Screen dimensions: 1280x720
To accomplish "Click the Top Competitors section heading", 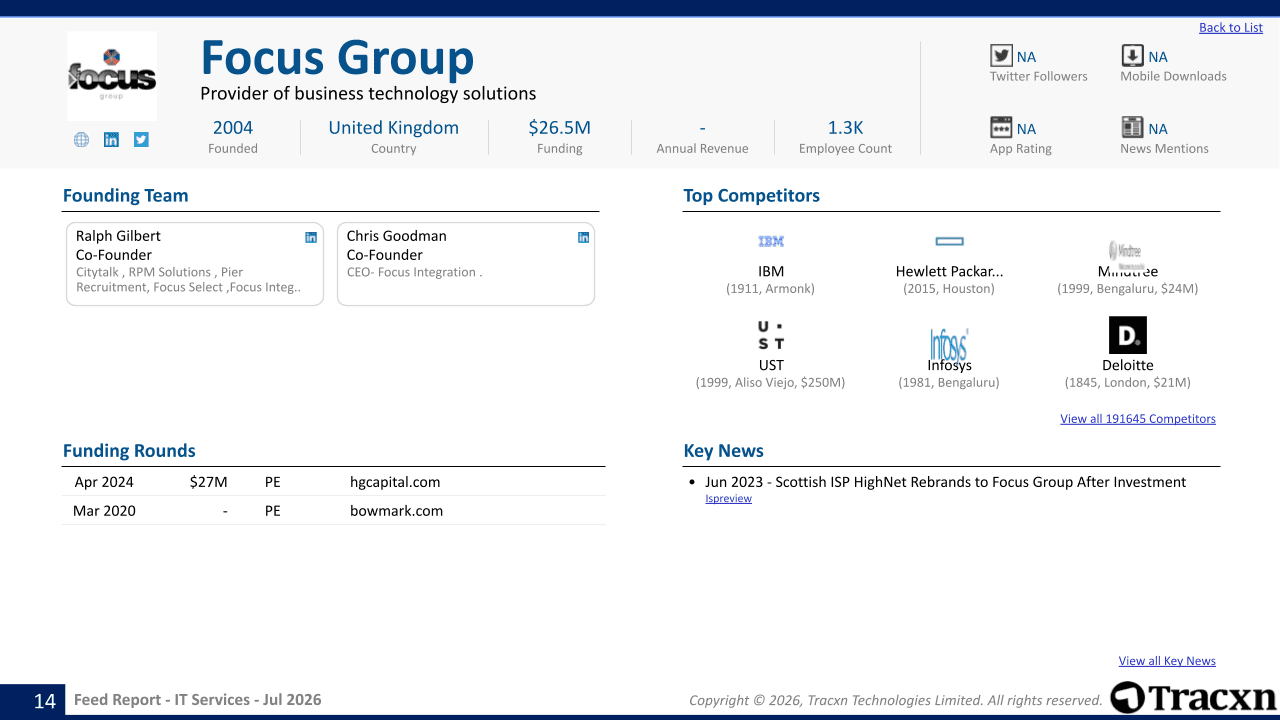I will (752, 196).
